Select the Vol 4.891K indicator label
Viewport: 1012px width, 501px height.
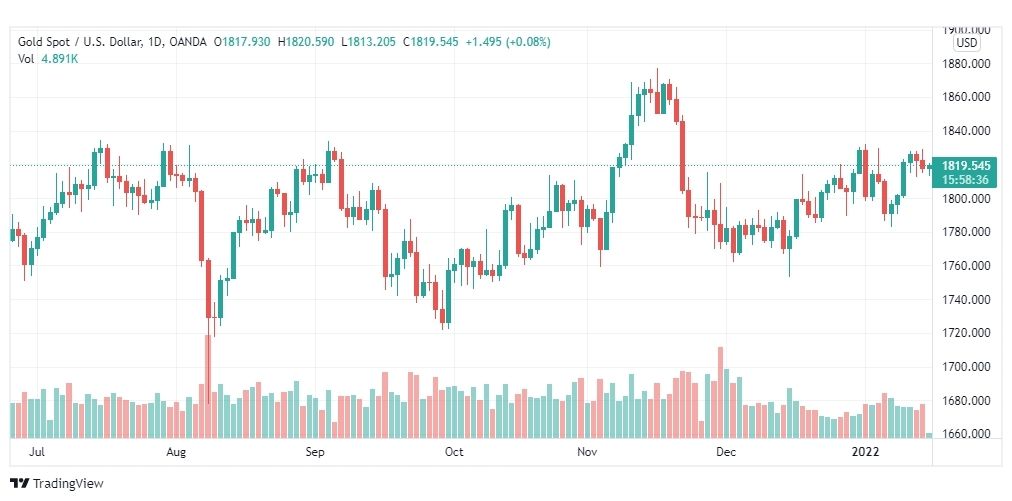coord(48,59)
